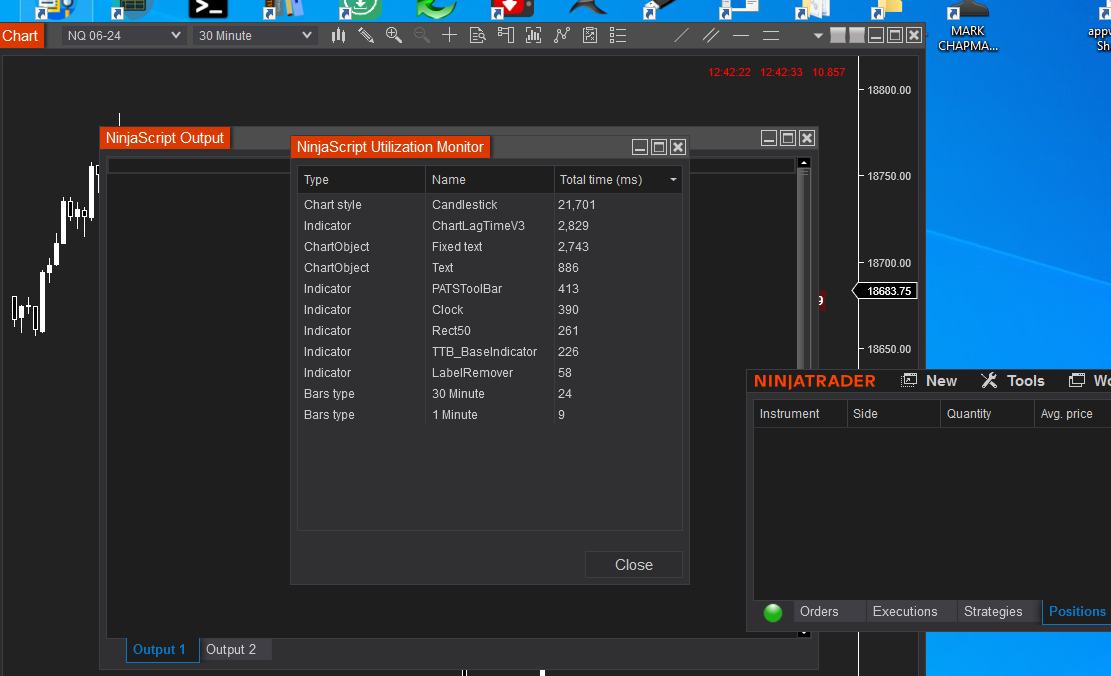Click the New menu window icon in NinjaTrader
This screenshot has width=1111, height=676.
tap(908, 381)
